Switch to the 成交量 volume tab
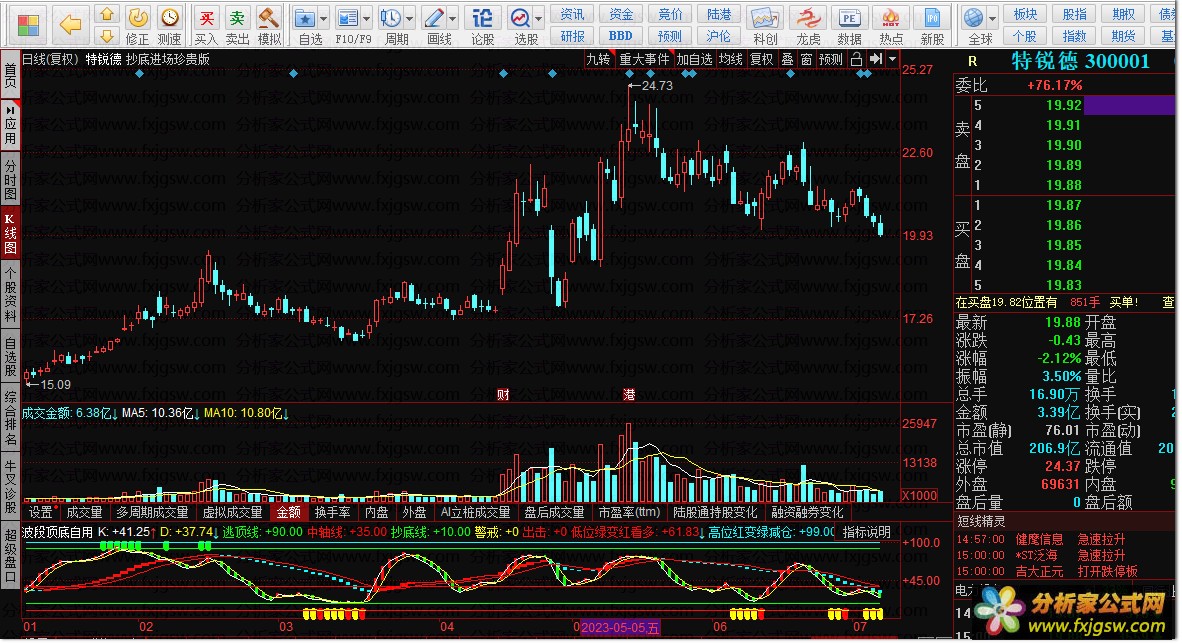1182x643 pixels. point(84,513)
